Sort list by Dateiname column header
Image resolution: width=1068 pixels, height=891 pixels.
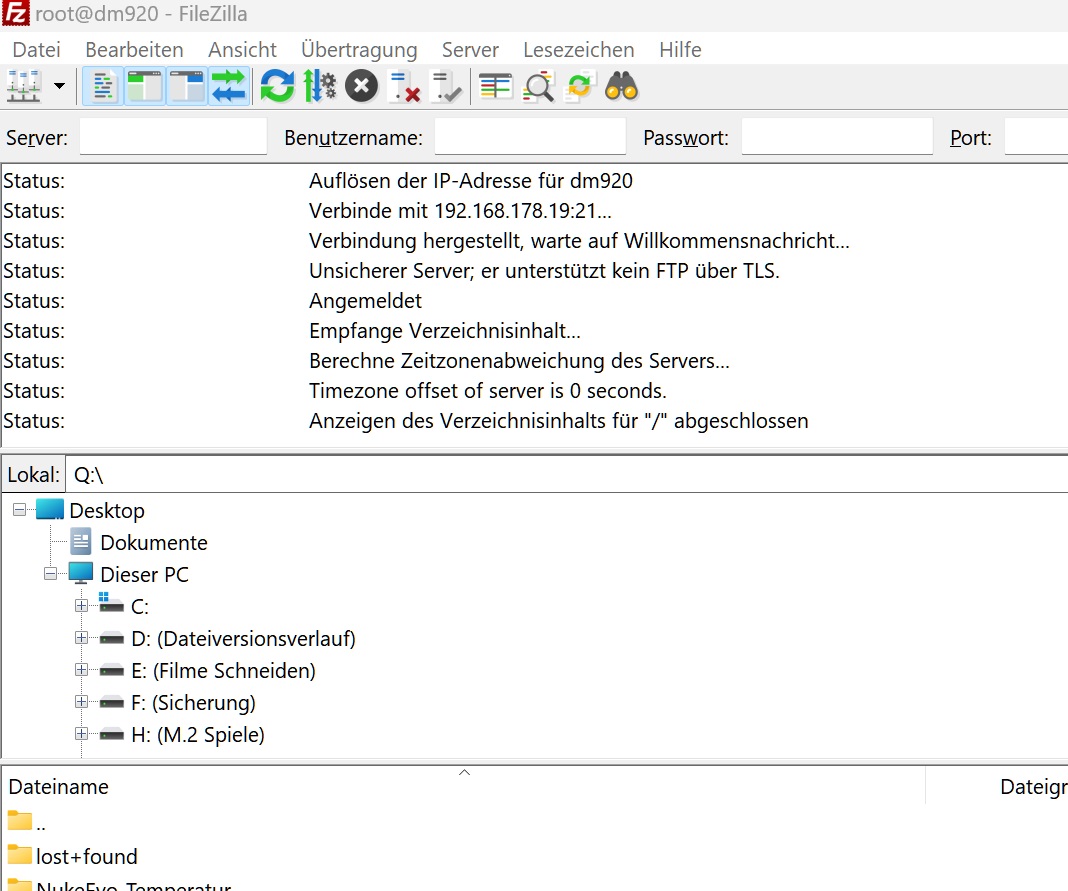tap(58, 787)
